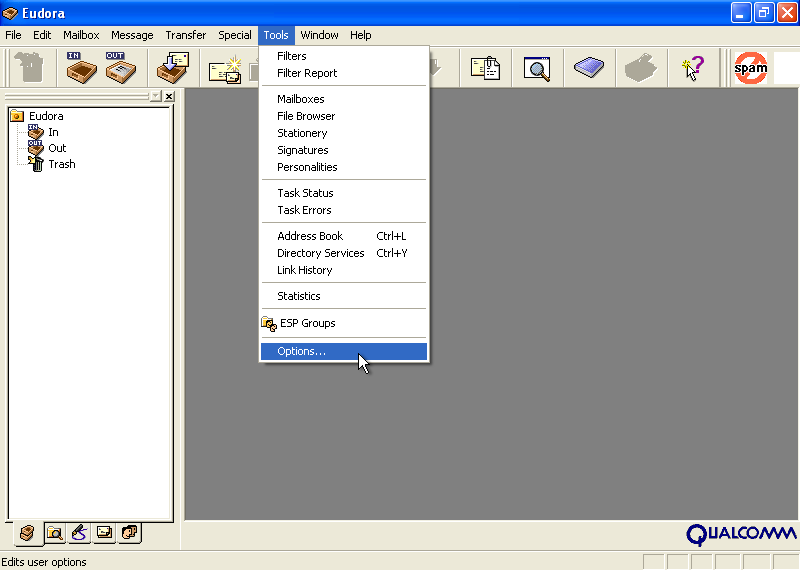Select the Stationery tab icon
This screenshot has width=800, height=570.
click(104, 533)
